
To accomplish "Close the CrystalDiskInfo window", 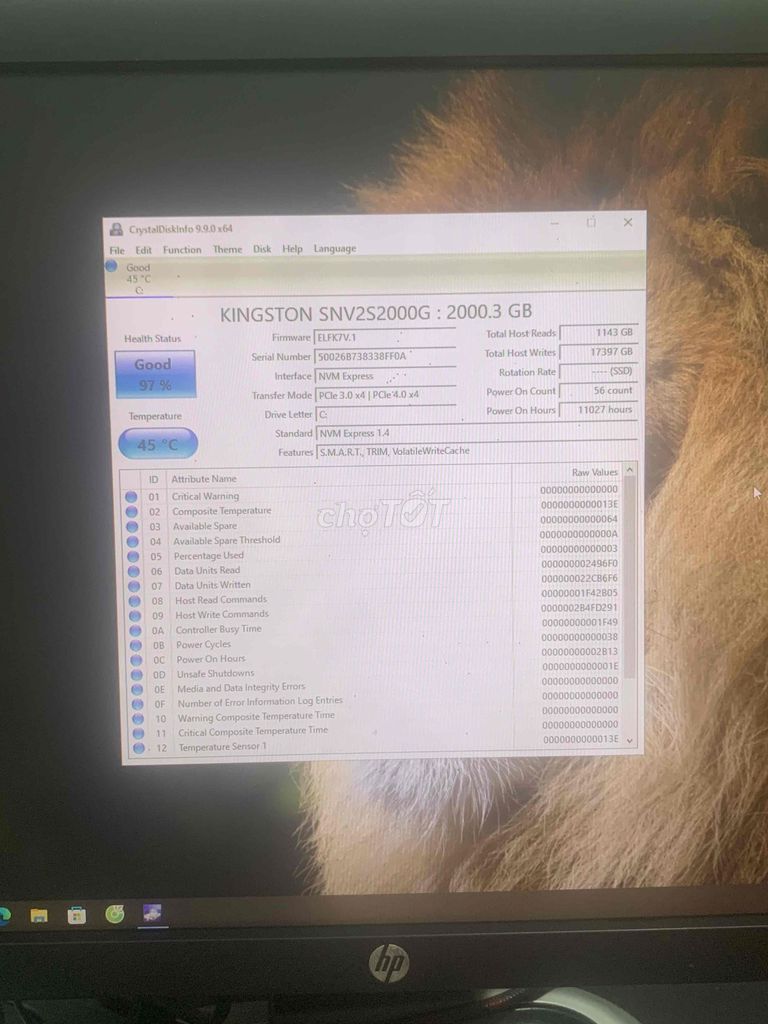I will click(628, 222).
